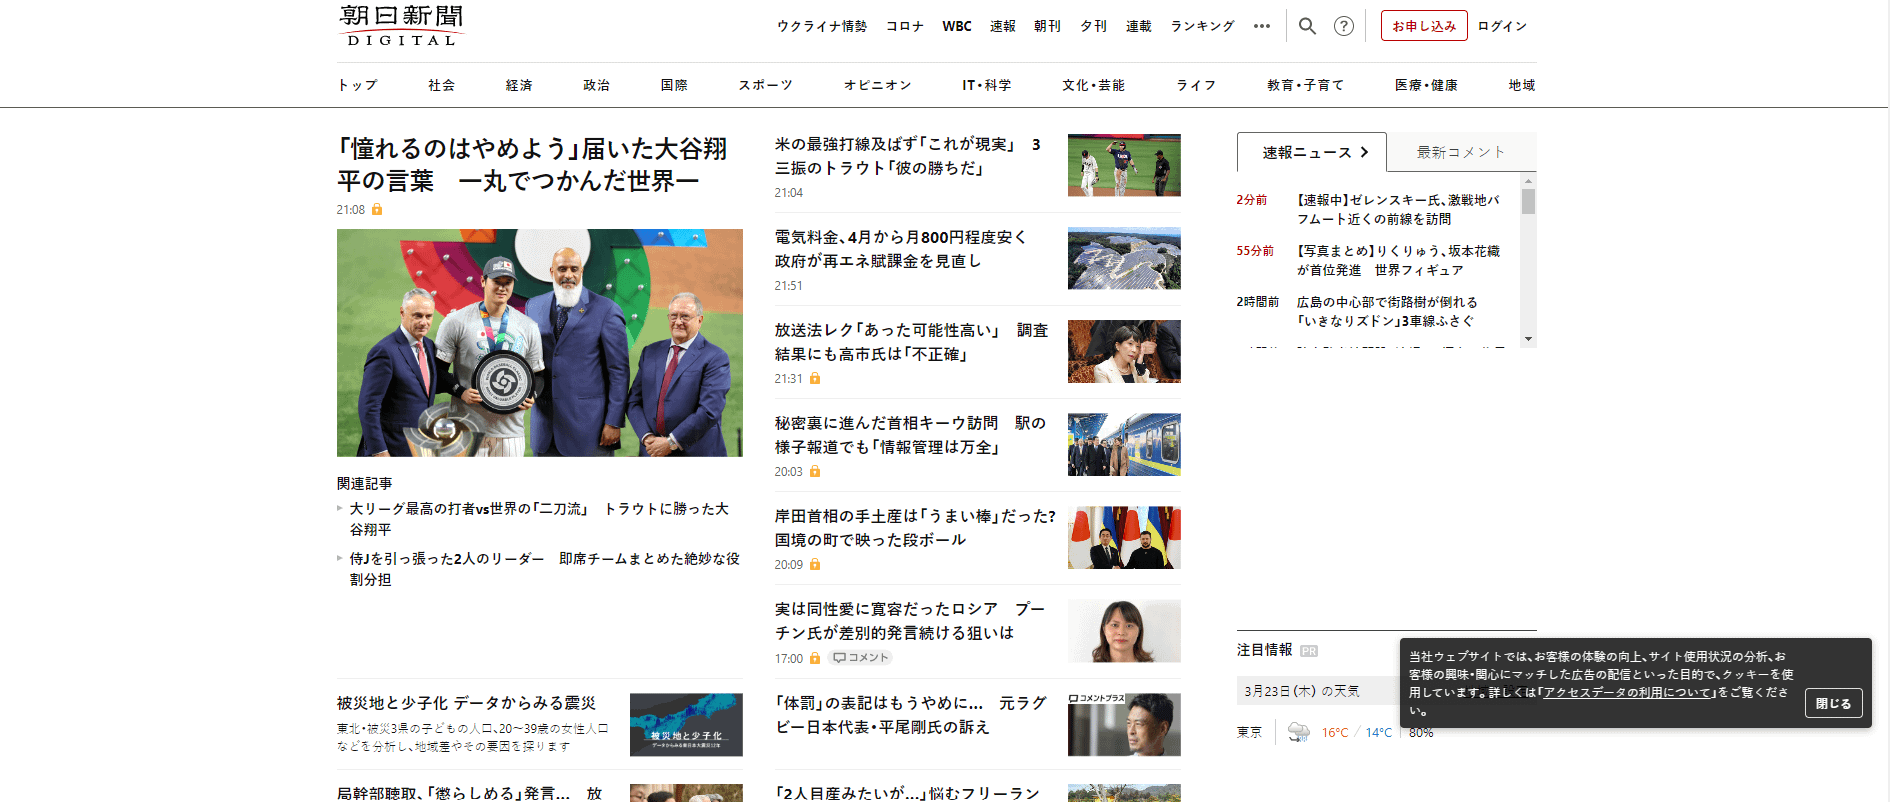Open the 速報 header link
This screenshot has width=1890, height=802.
tap(1003, 26)
